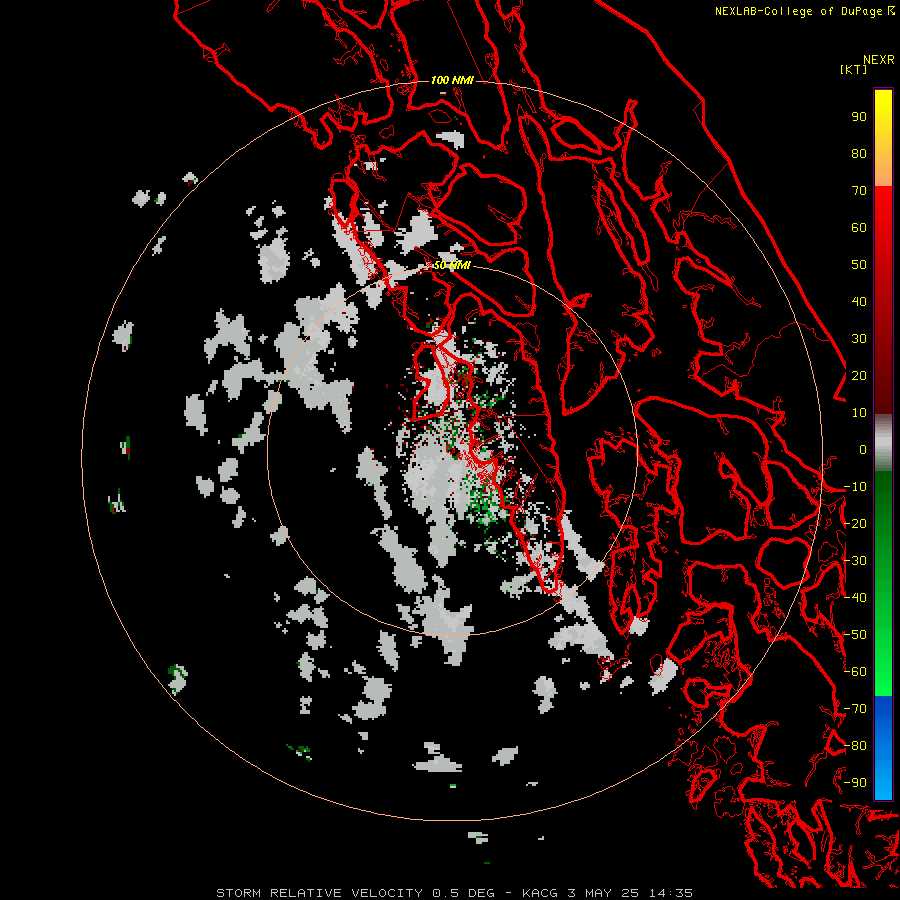Click the NEXR label above the color bar
The height and width of the screenshot is (900, 900).
point(878,60)
